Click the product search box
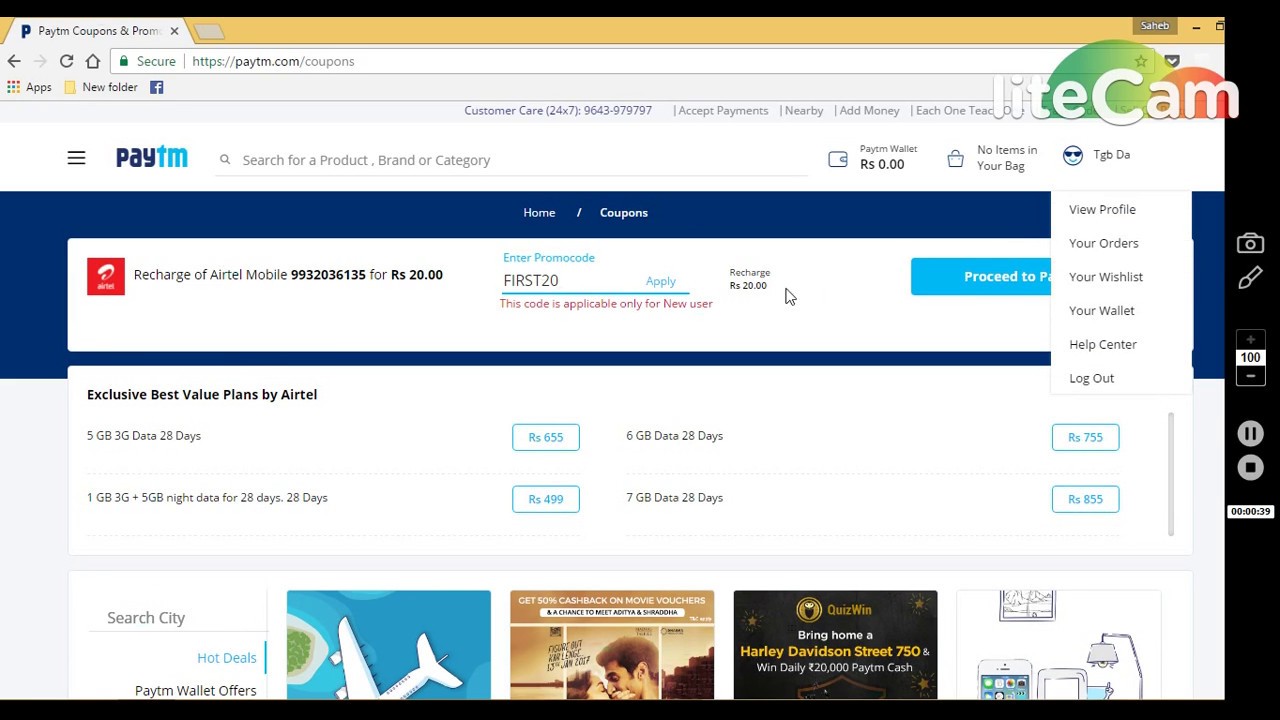The width and height of the screenshot is (1280, 720). click(x=512, y=160)
